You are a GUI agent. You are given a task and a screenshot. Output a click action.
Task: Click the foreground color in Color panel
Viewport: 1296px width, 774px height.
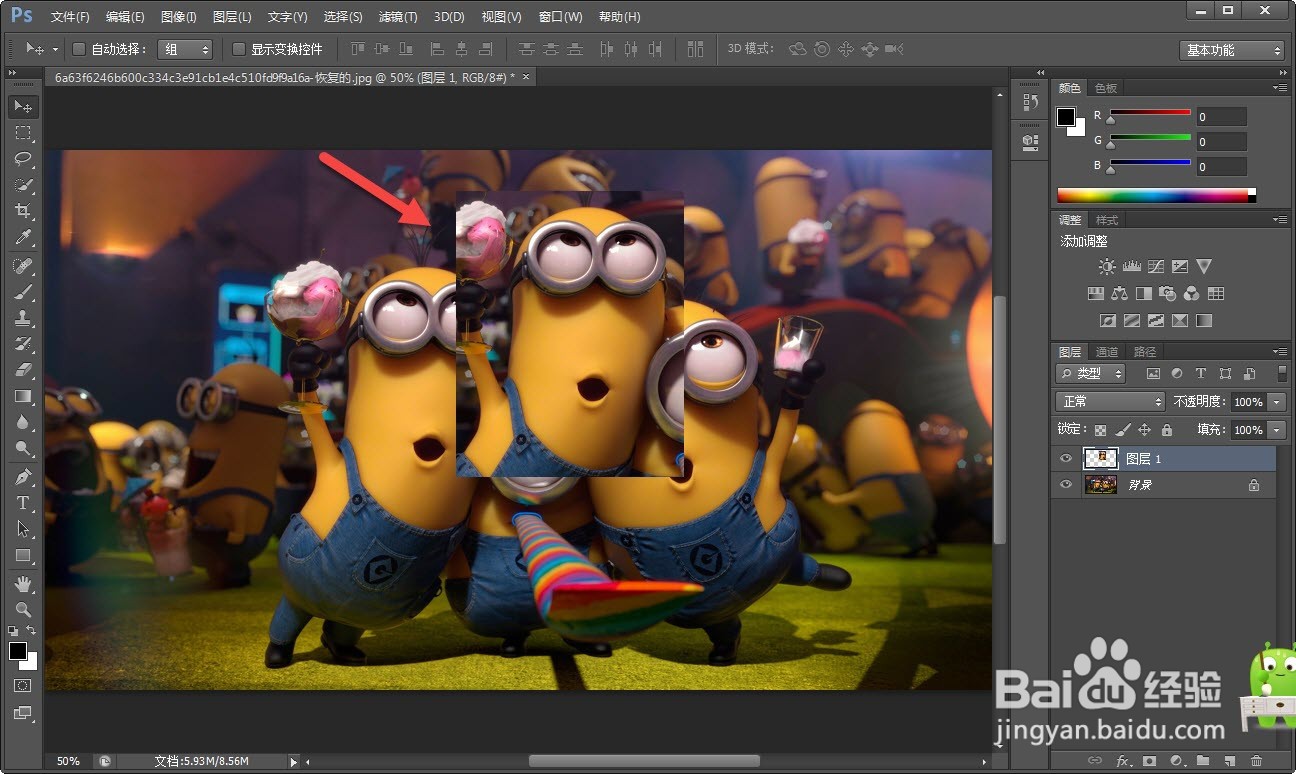1066,116
